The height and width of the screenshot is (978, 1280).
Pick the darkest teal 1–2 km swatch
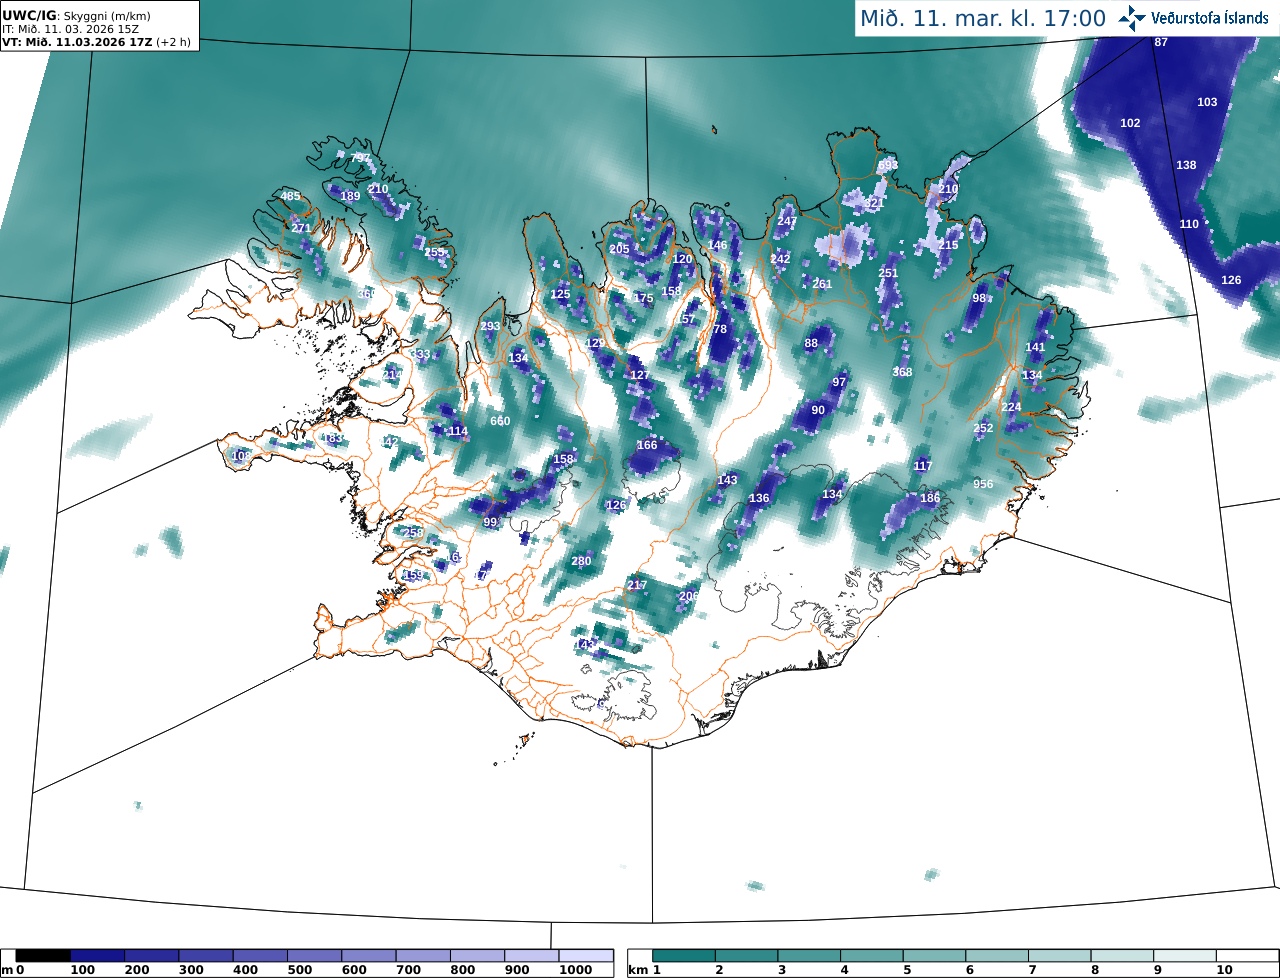684,956
